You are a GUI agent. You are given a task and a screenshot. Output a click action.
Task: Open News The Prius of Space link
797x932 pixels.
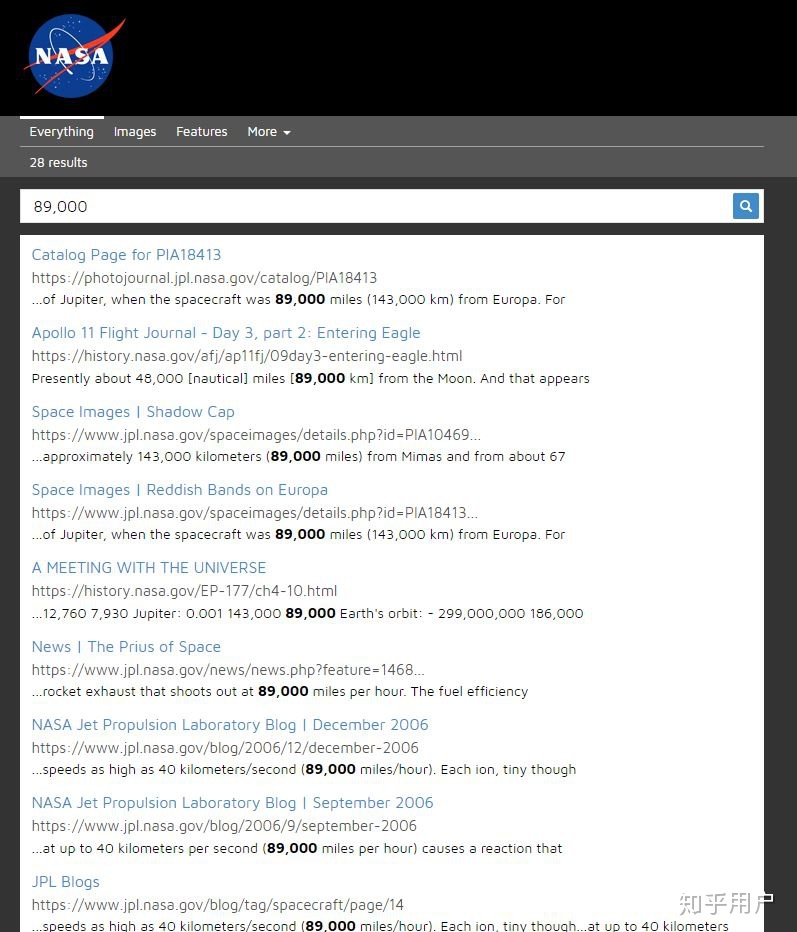126,647
